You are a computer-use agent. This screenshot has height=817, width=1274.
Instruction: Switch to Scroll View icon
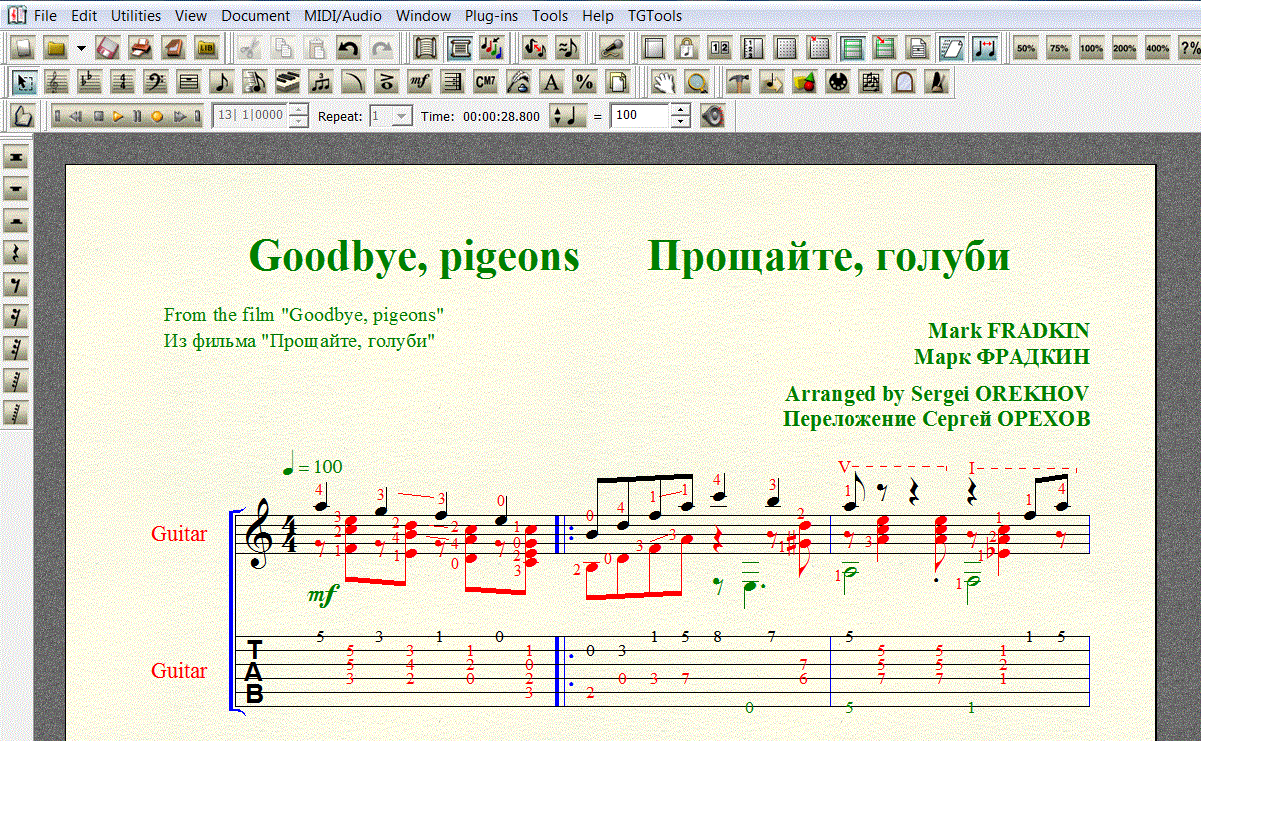pyautogui.click(x=426, y=48)
